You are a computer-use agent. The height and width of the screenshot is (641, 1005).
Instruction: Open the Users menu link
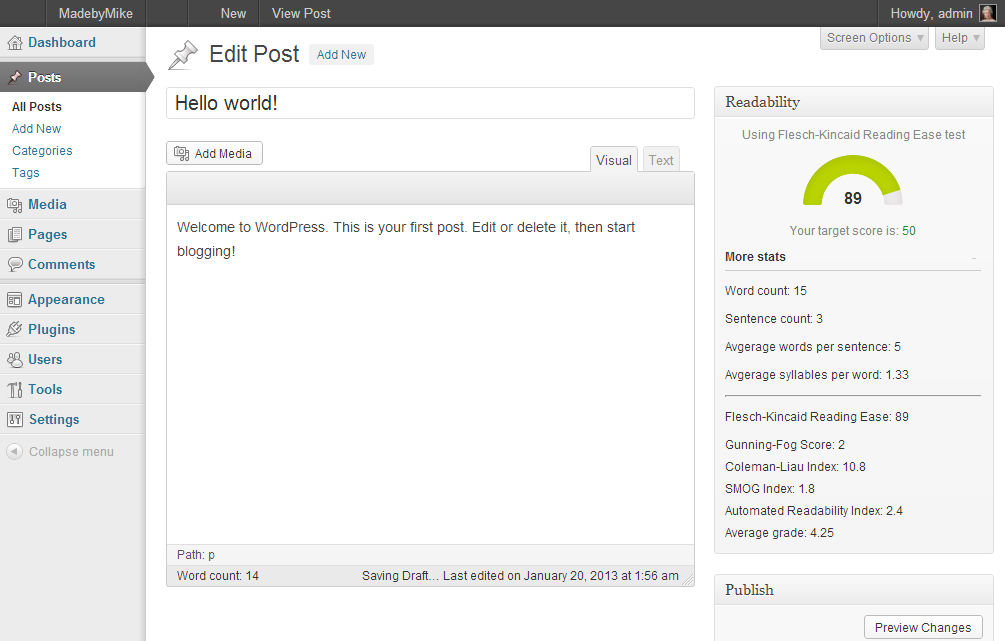[x=45, y=360]
